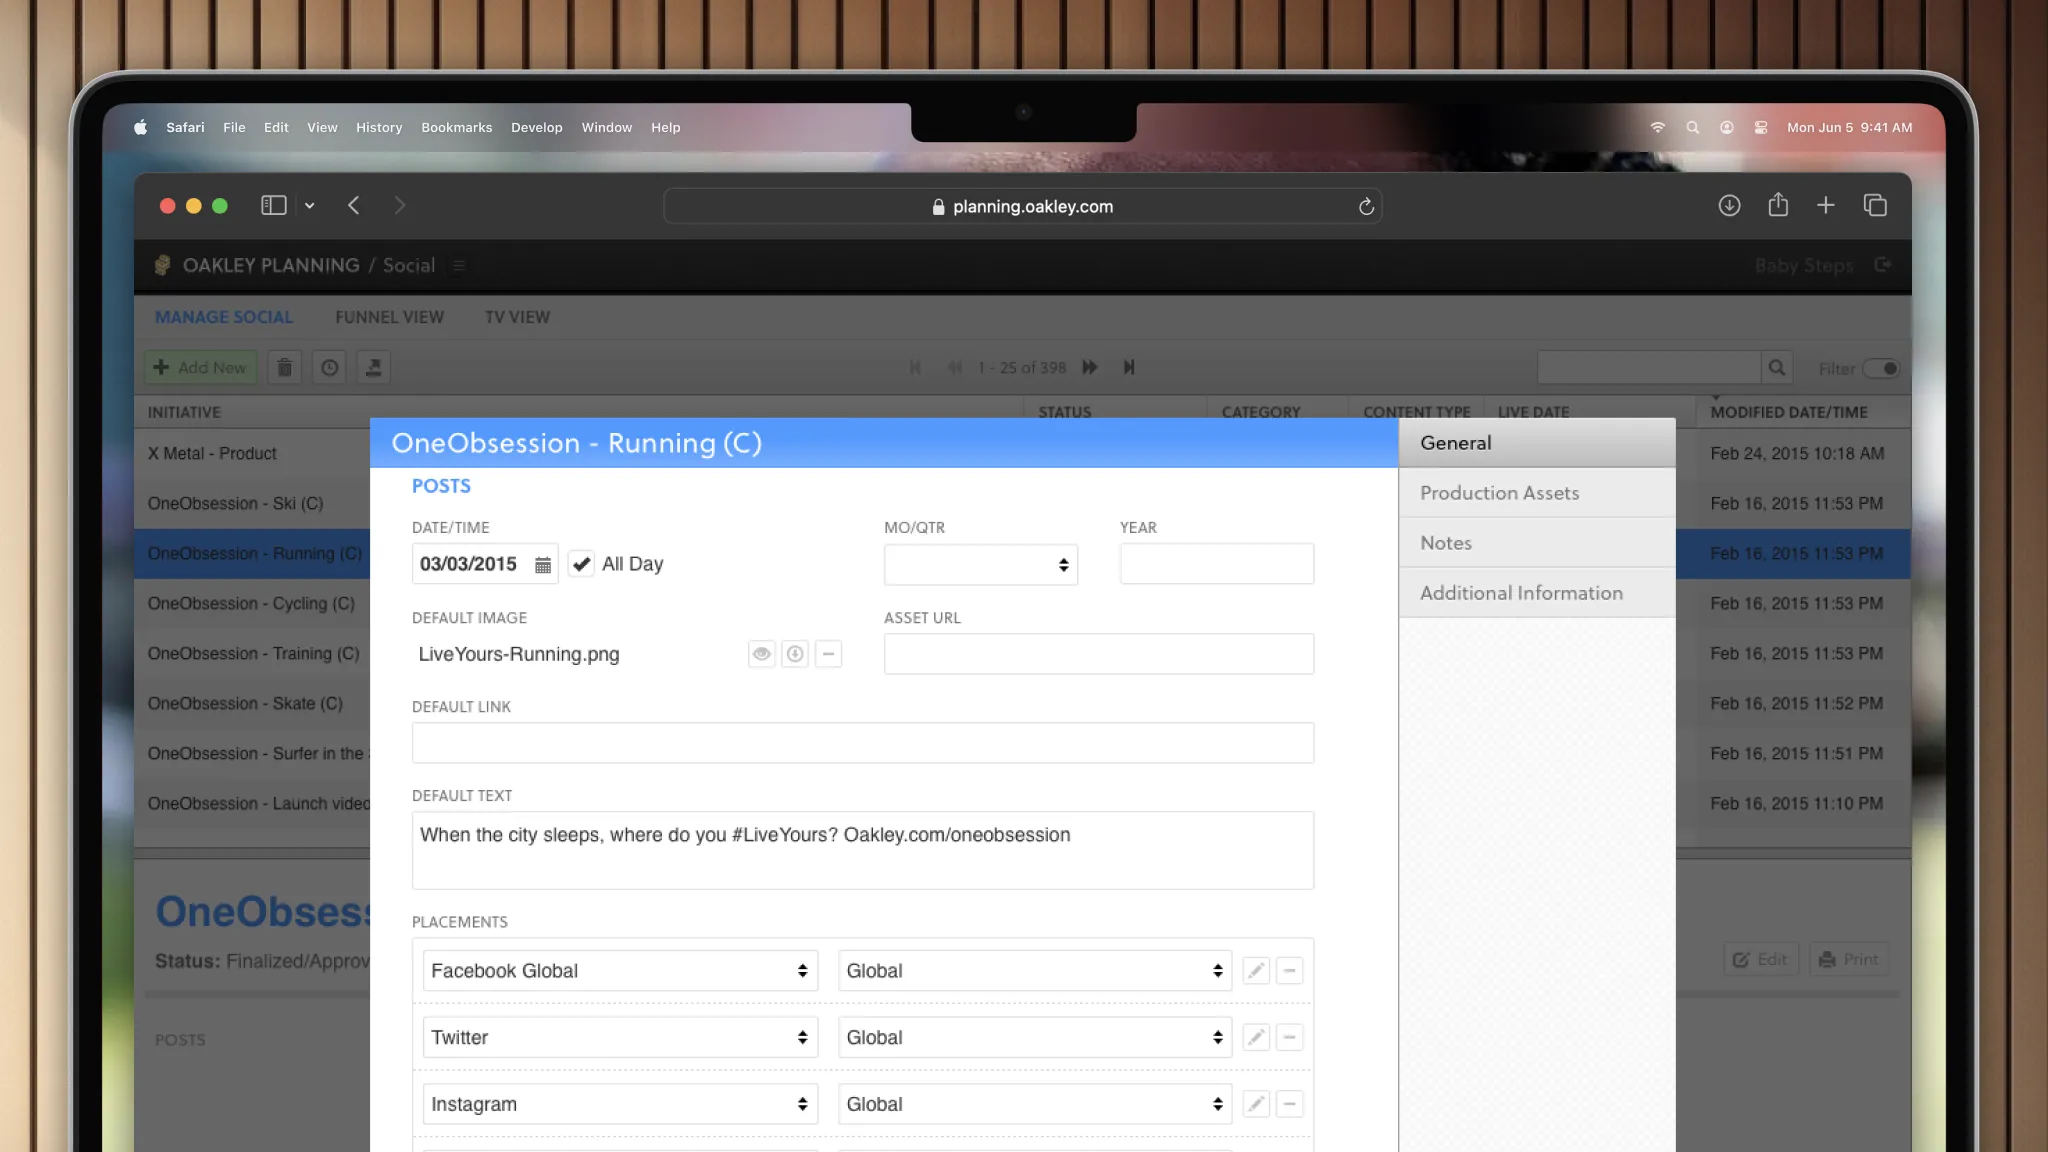Screen dimensions: 2048x1152
Task: Open the Global region dropdown for Instagram
Action: (1035, 1104)
